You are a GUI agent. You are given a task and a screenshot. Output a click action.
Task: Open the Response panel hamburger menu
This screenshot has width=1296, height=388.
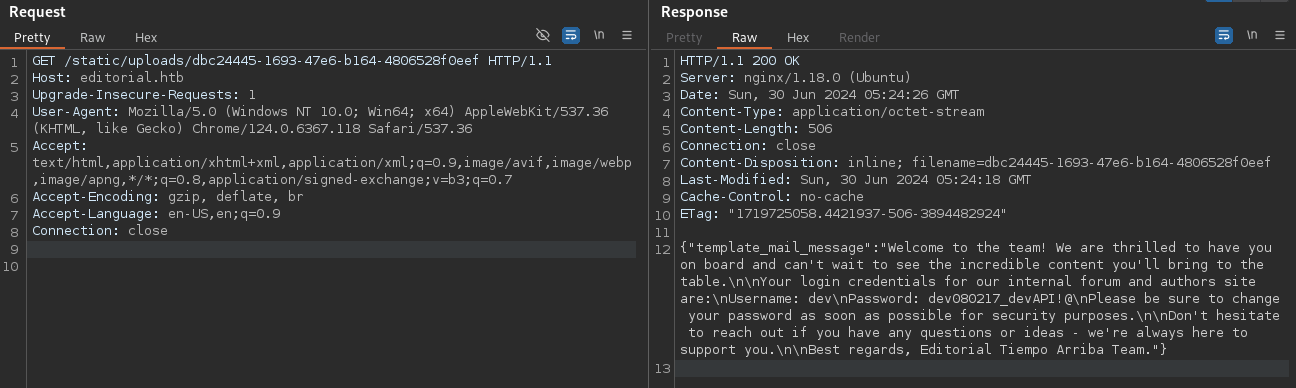coord(1280,35)
